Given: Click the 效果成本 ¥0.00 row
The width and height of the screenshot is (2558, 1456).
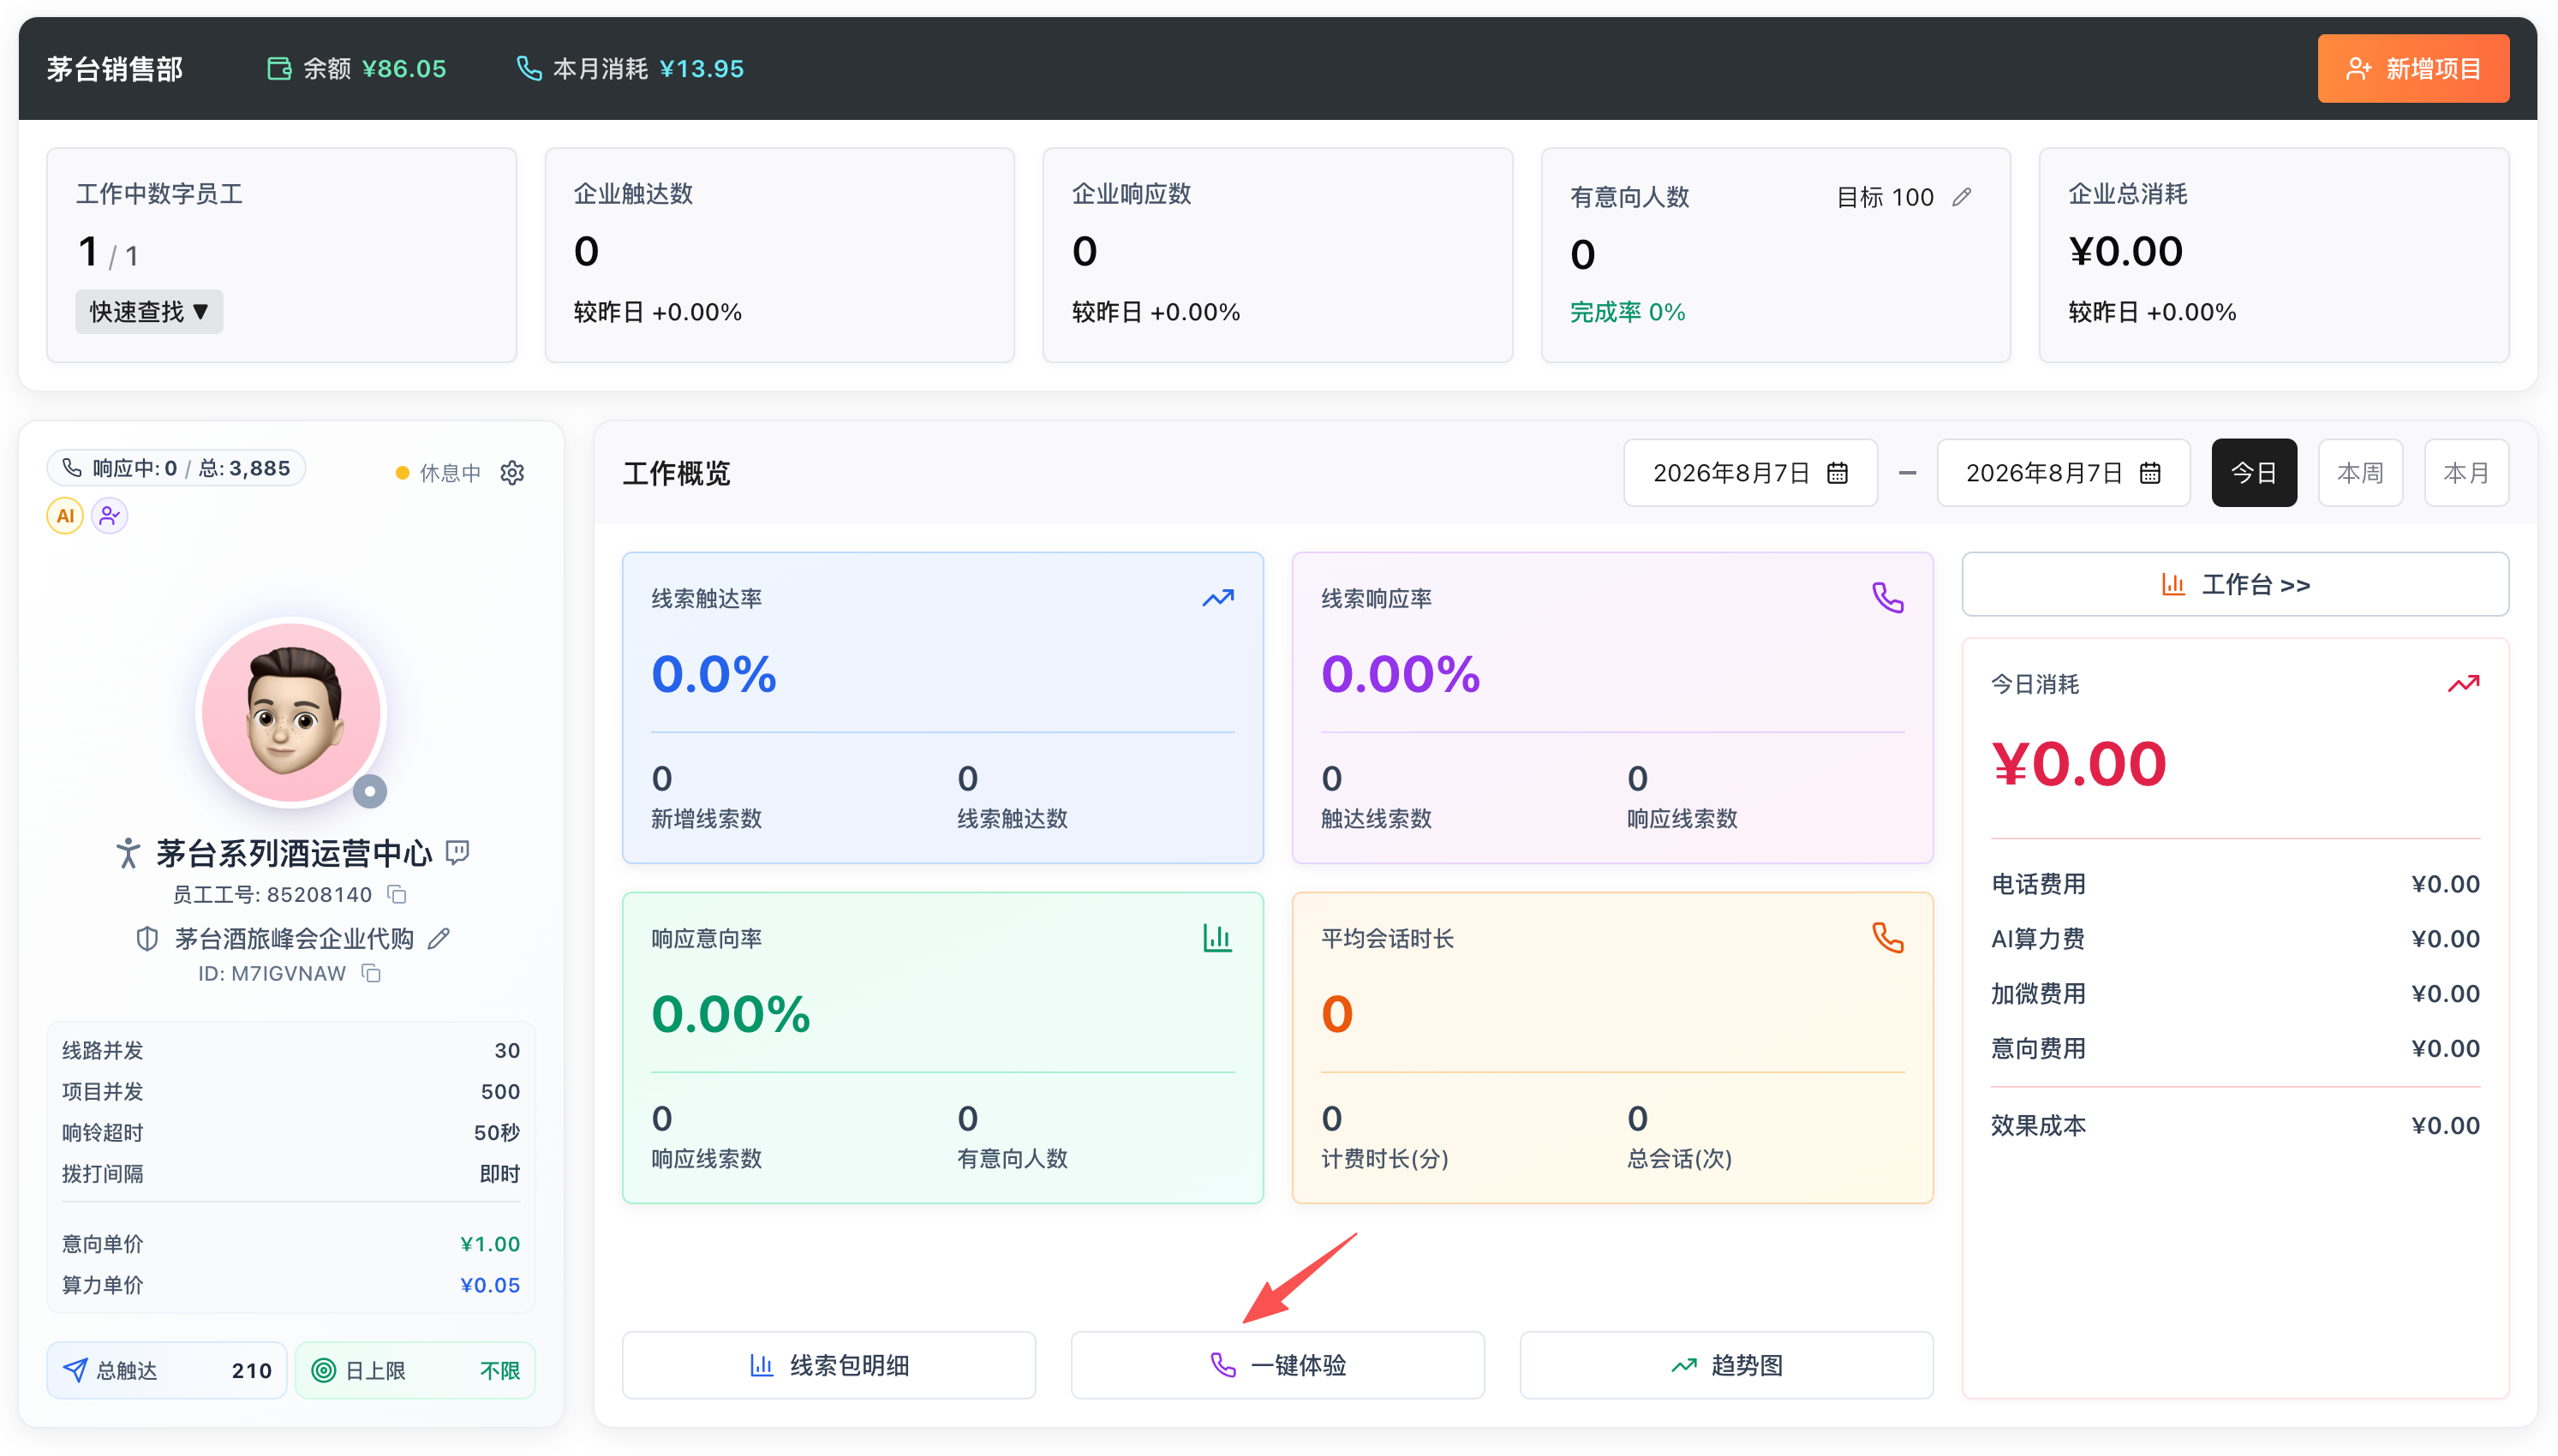Looking at the screenshot, I should pos(2234,1125).
